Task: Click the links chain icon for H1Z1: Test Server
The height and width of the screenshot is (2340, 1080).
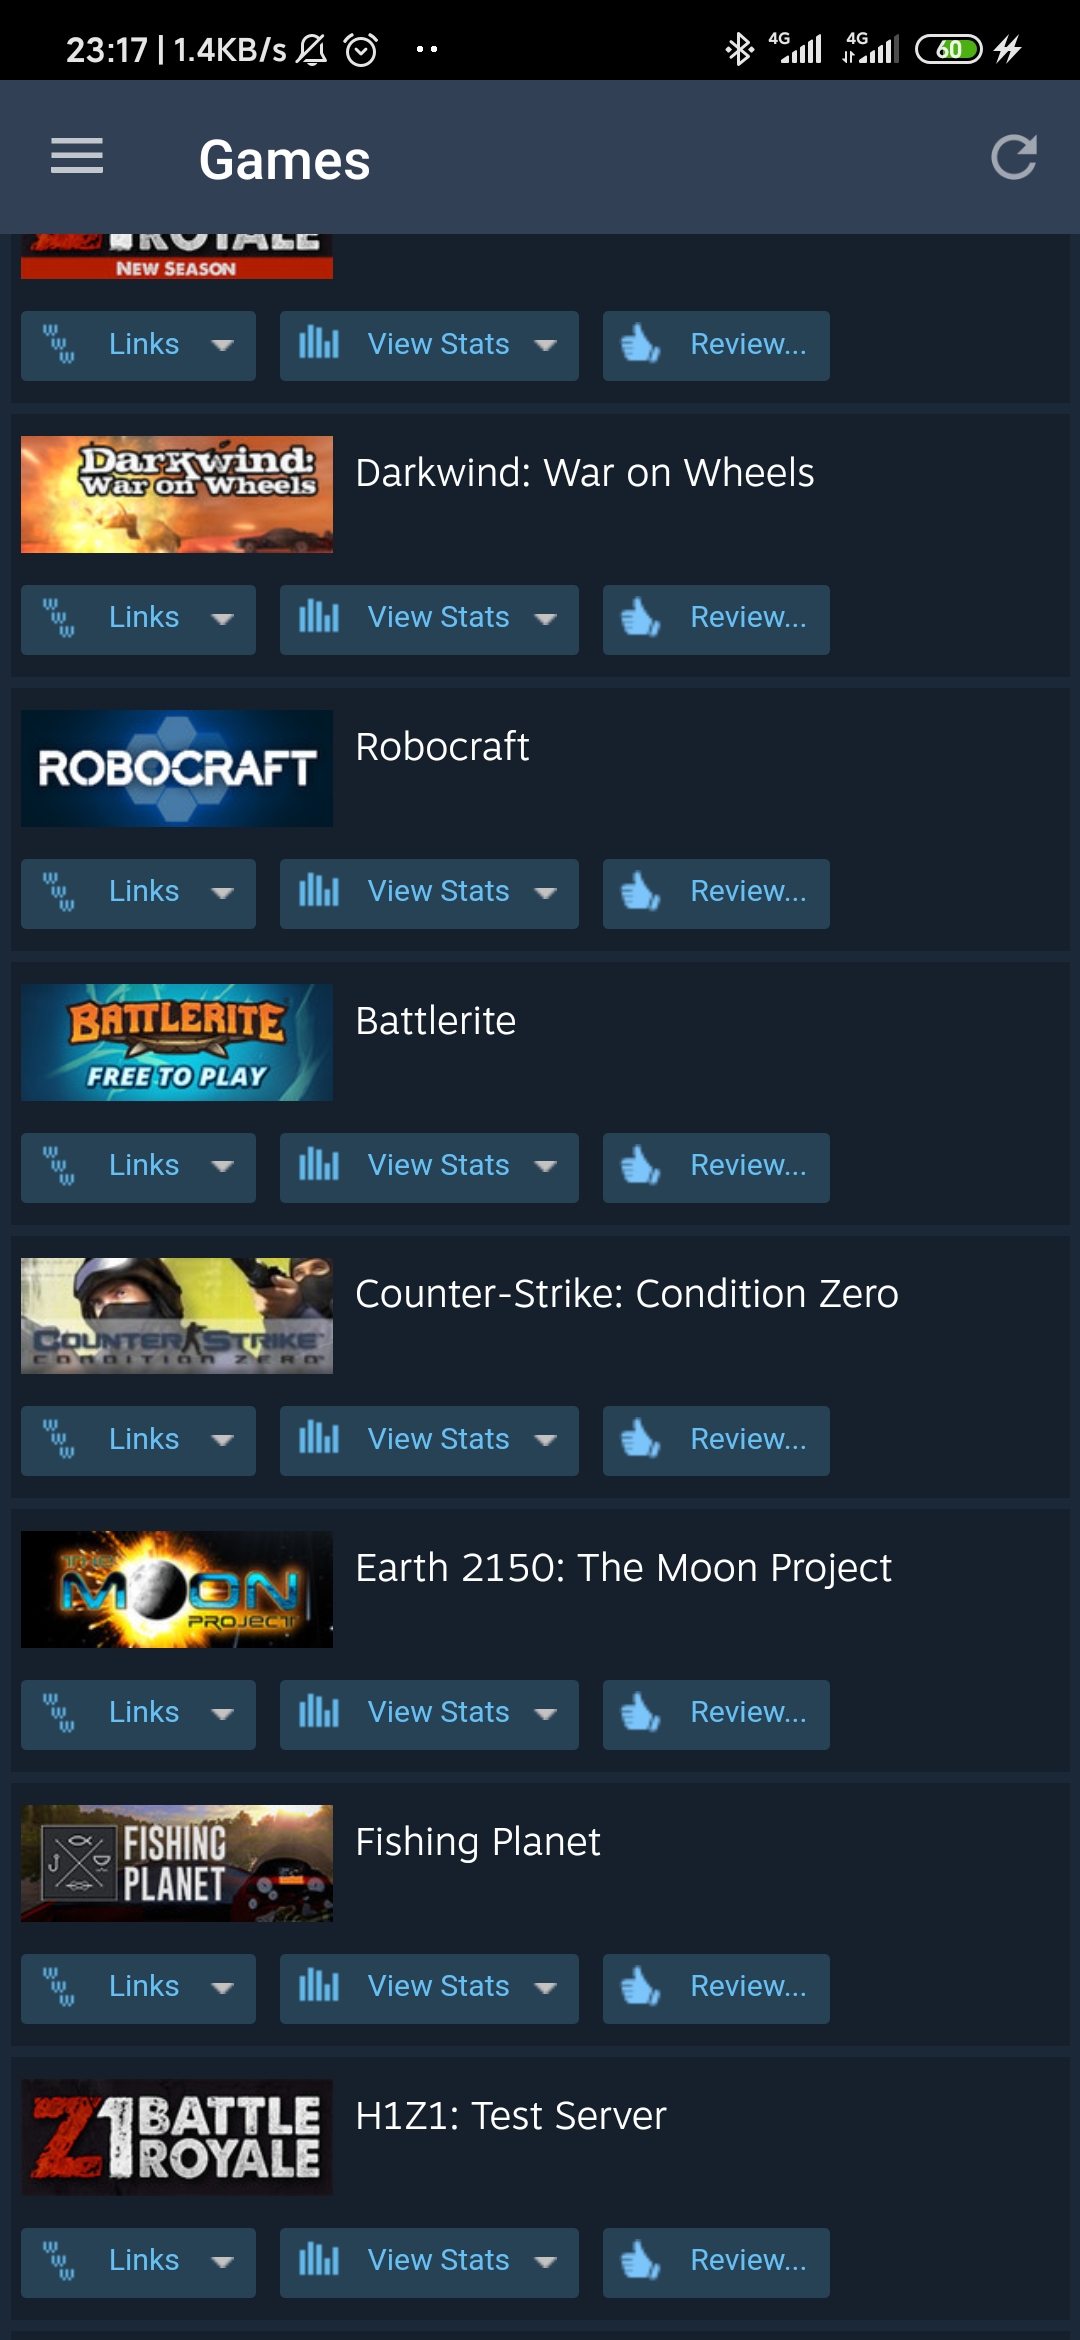Action: pos(59,2261)
